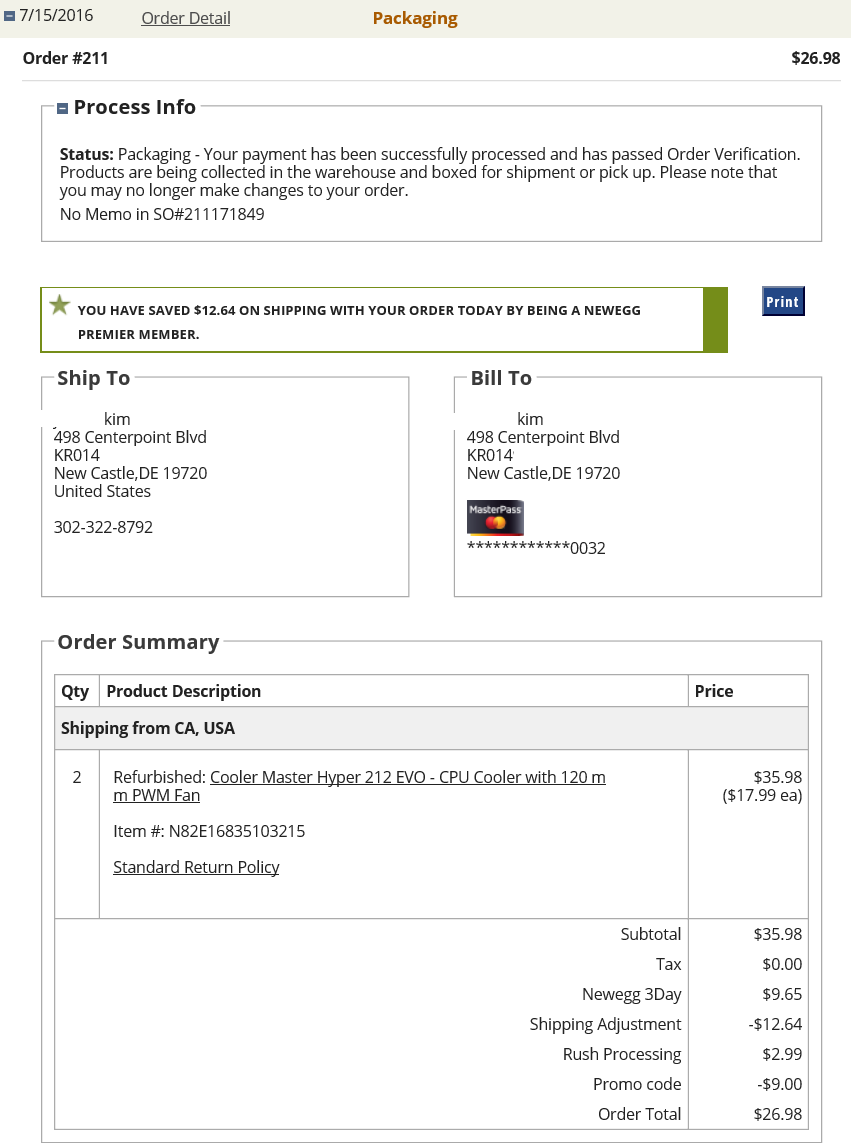This screenshot has height=1143, width=851.
Task: Click item number N82E16835103215
Action: point(209,831)
